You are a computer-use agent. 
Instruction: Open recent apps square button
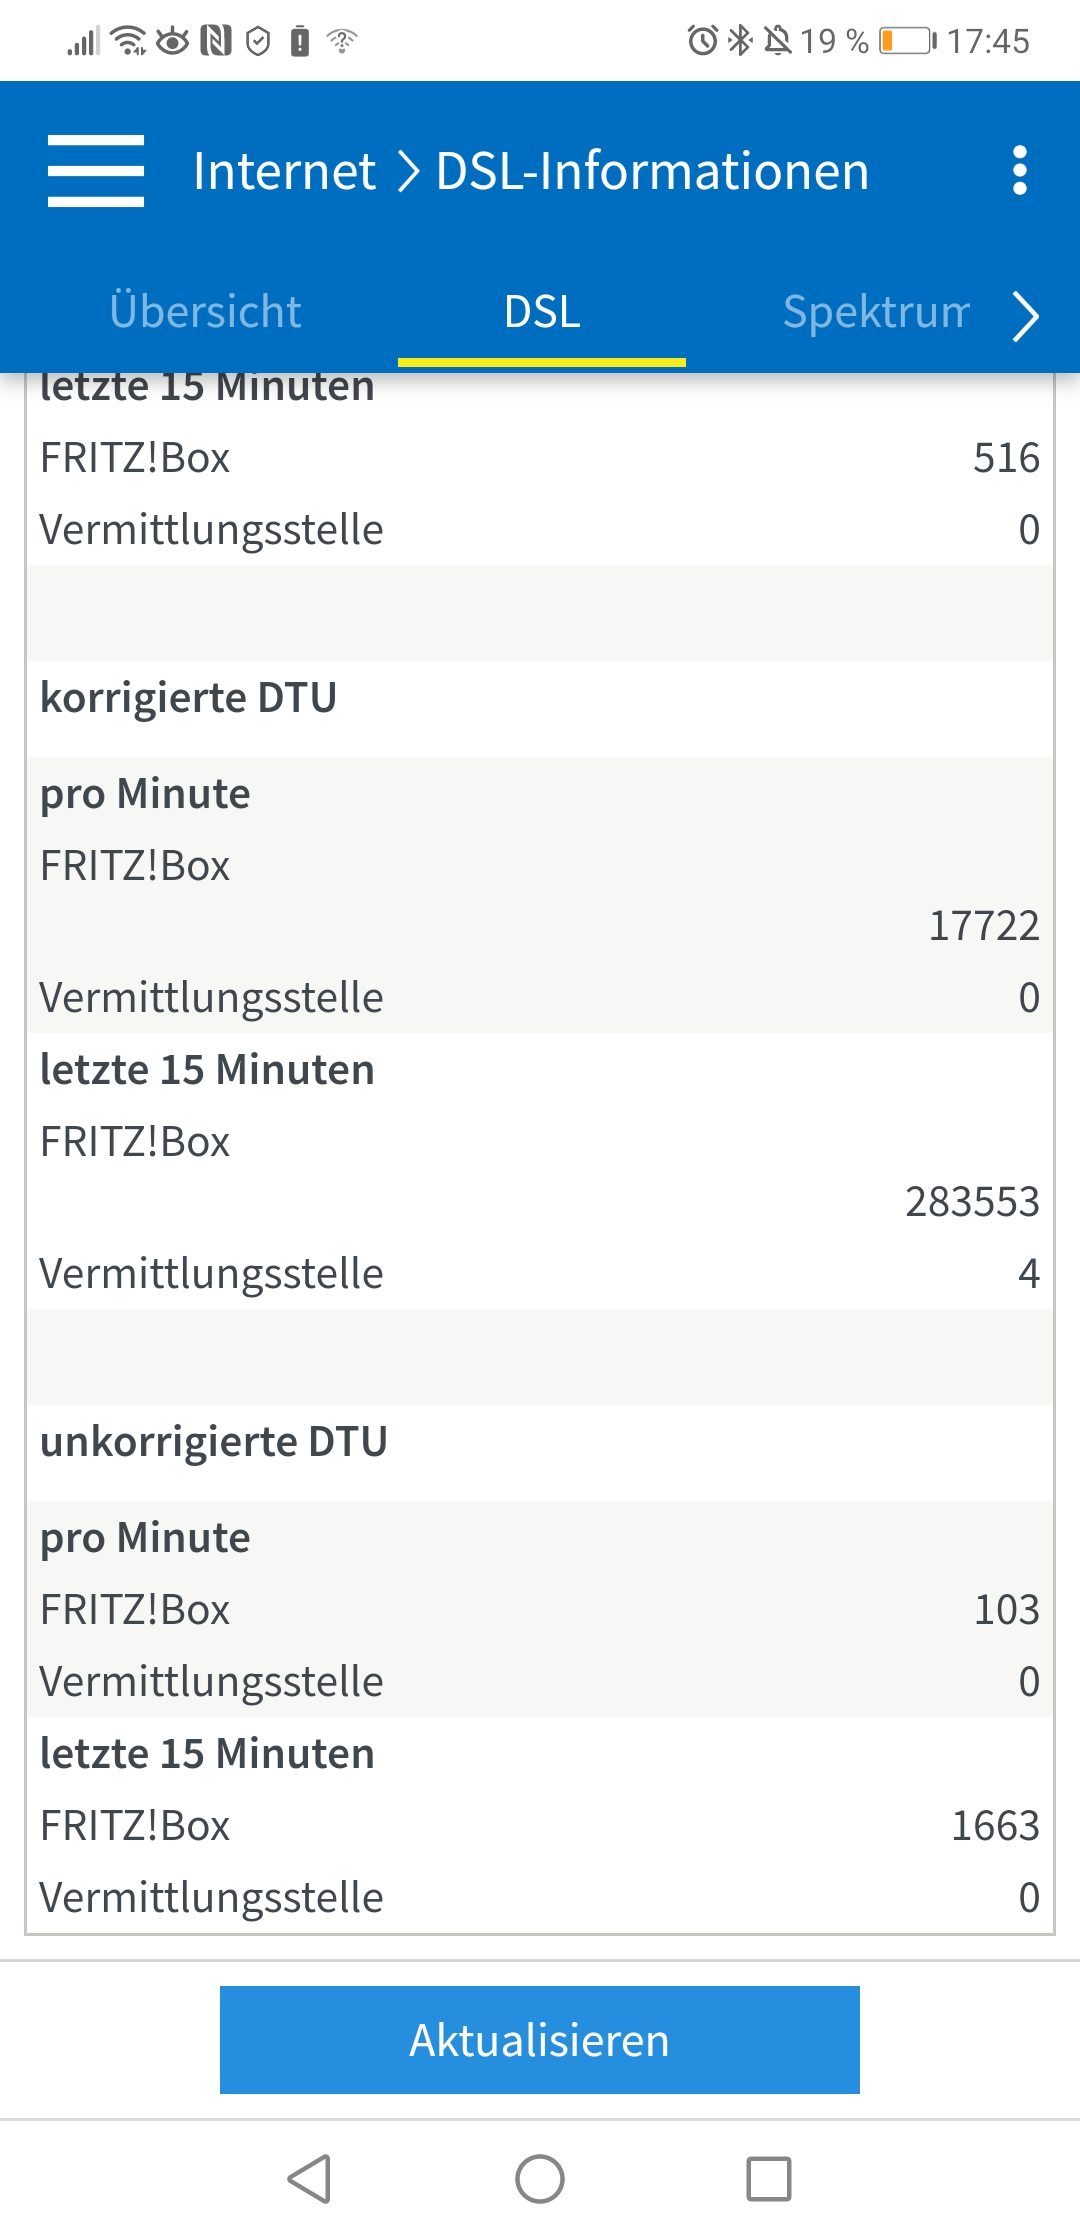[x=768, y=2178]
